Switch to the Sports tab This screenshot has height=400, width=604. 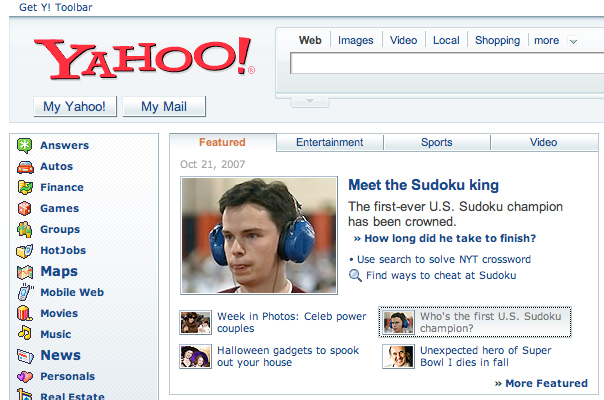436,142
